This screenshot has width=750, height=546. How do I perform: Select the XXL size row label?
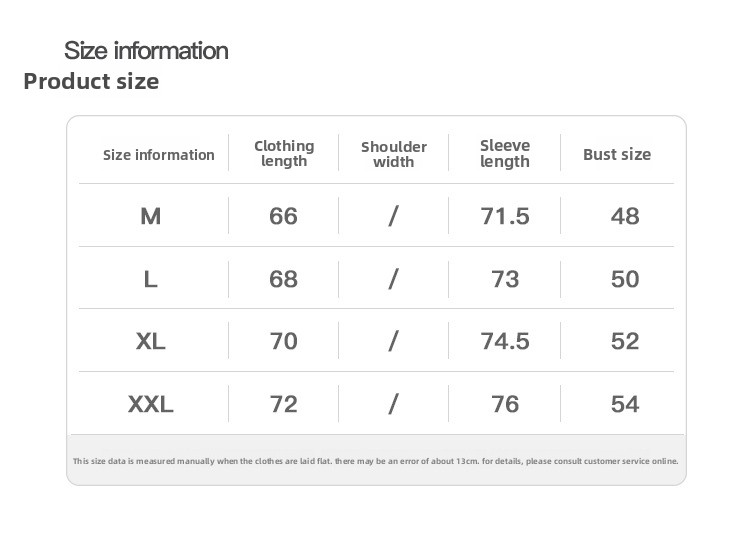151,404
